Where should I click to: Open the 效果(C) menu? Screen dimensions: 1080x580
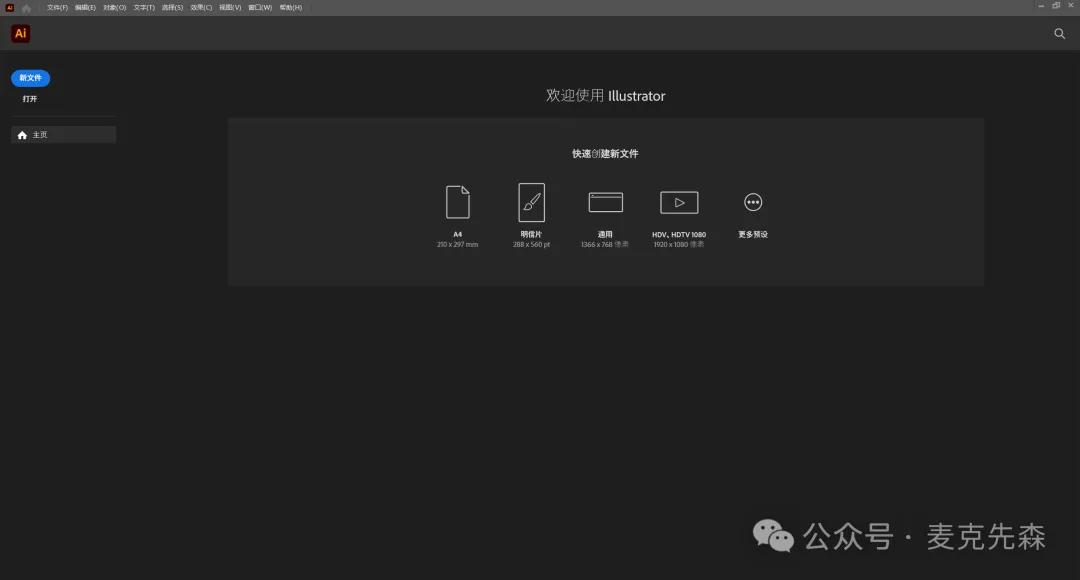tap(201, 8)
